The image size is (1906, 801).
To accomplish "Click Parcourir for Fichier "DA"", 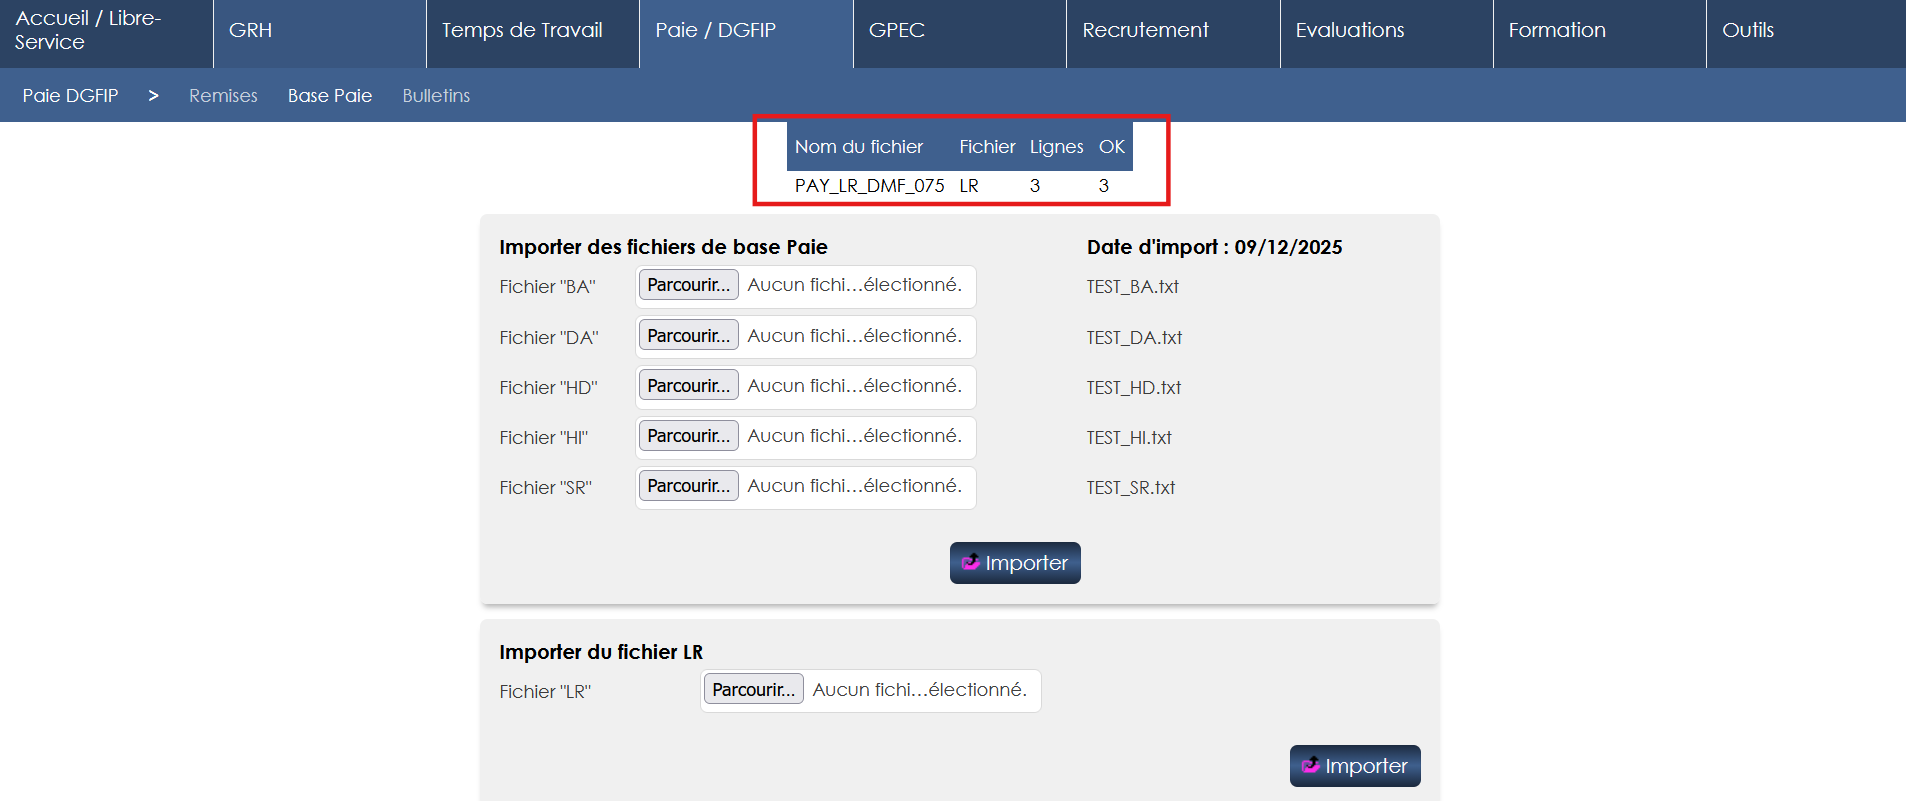I will 688,336.
